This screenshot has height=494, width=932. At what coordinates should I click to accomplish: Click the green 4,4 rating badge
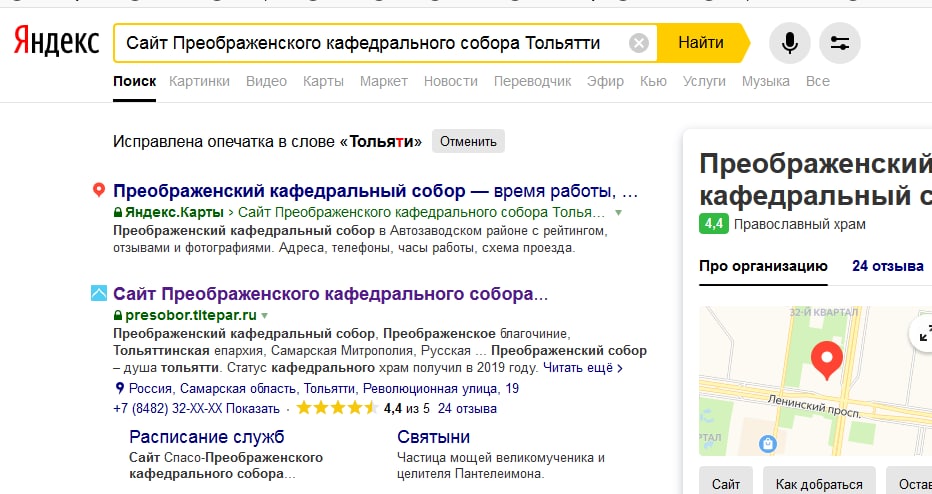pyautogui.click(x=713, y=224)
